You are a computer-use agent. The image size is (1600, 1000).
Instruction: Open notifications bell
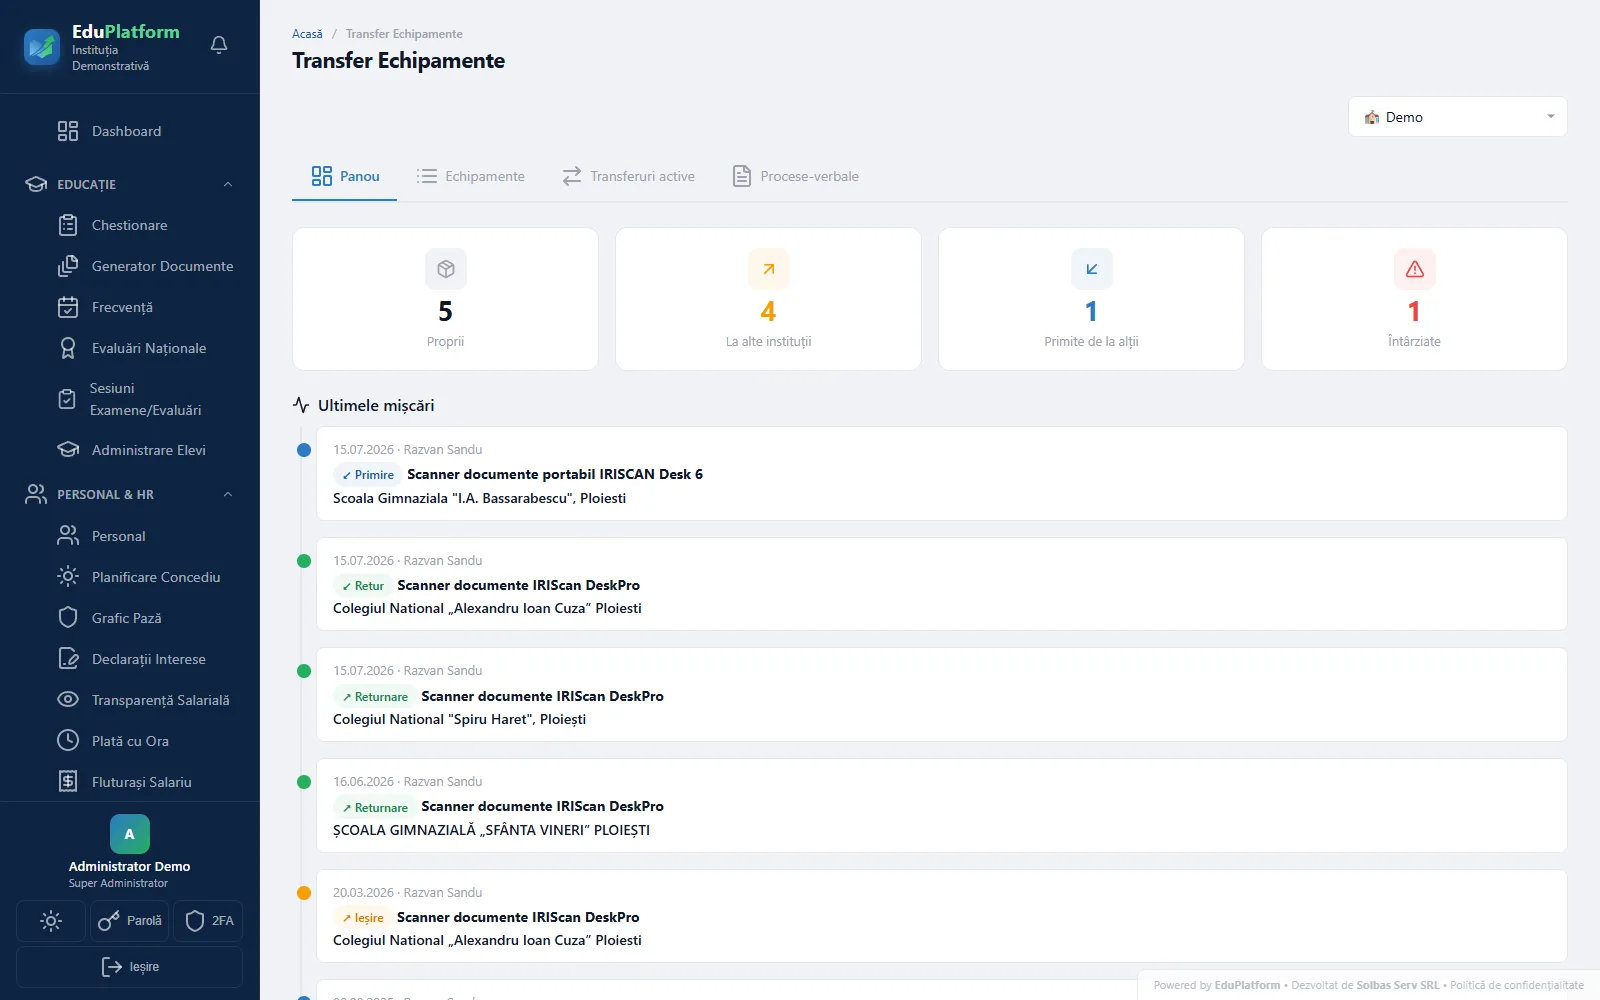click(219, 45)
